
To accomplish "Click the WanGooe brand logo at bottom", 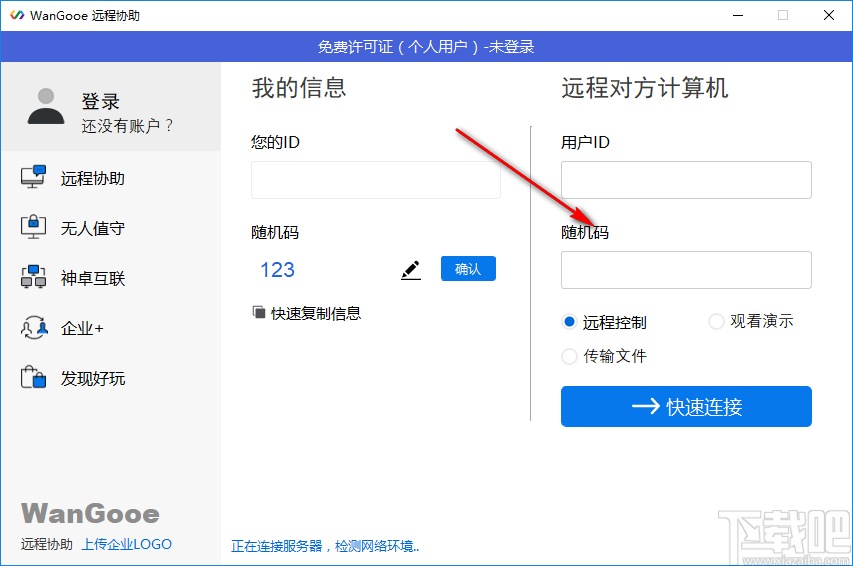I will click(90, 514).
